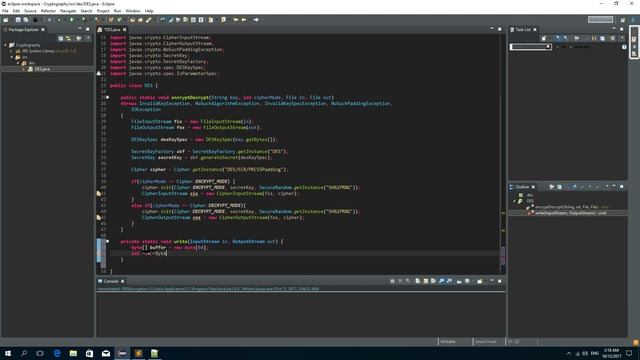The height and width of the screenshot is (360, 640).
Task: Navigate forward with the right arrow icon
Action: 256,20
